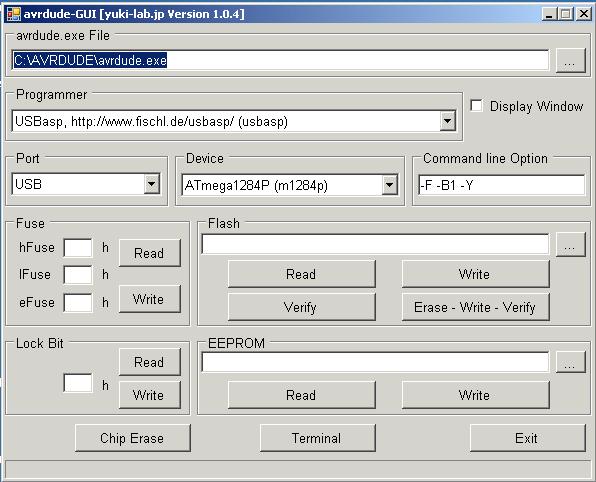Click the Exit button
The image size is (596, 482).
point(528,438)
